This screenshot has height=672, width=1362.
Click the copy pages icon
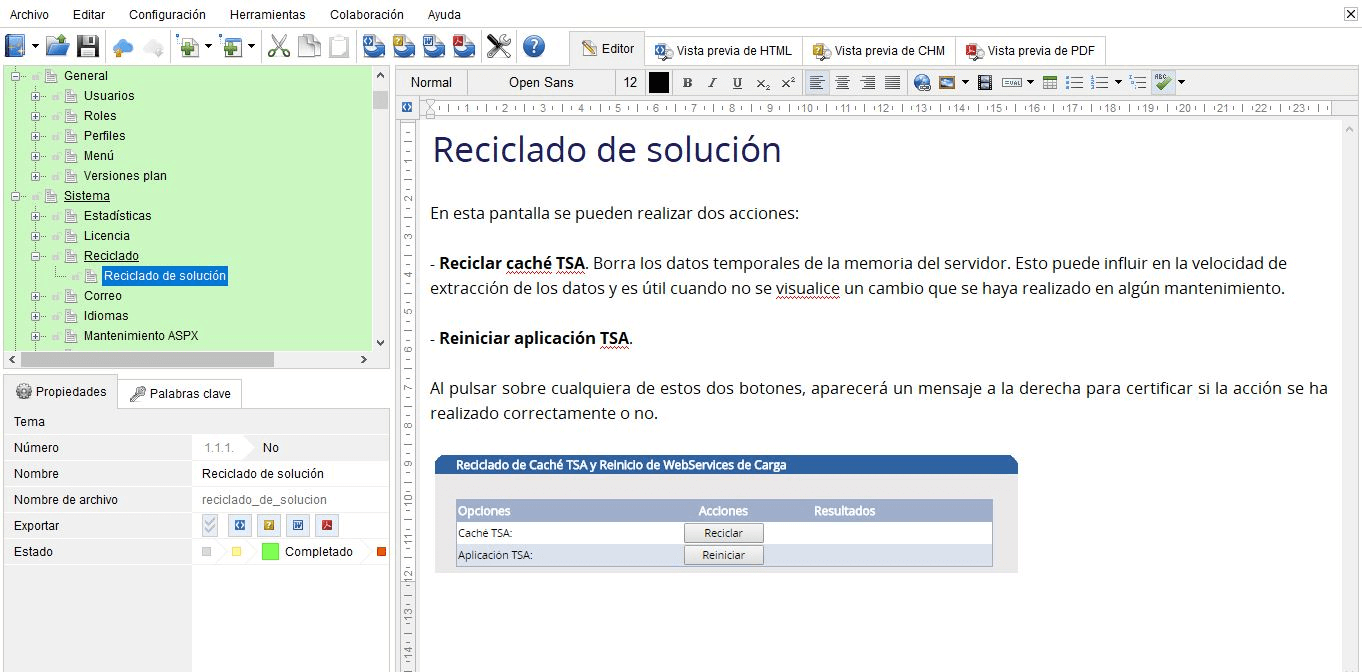click(x=310, y=46)
